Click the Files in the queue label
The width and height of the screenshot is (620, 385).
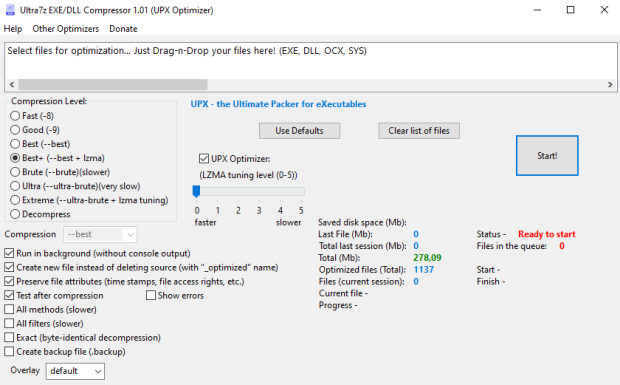click(x=511, y=246)
